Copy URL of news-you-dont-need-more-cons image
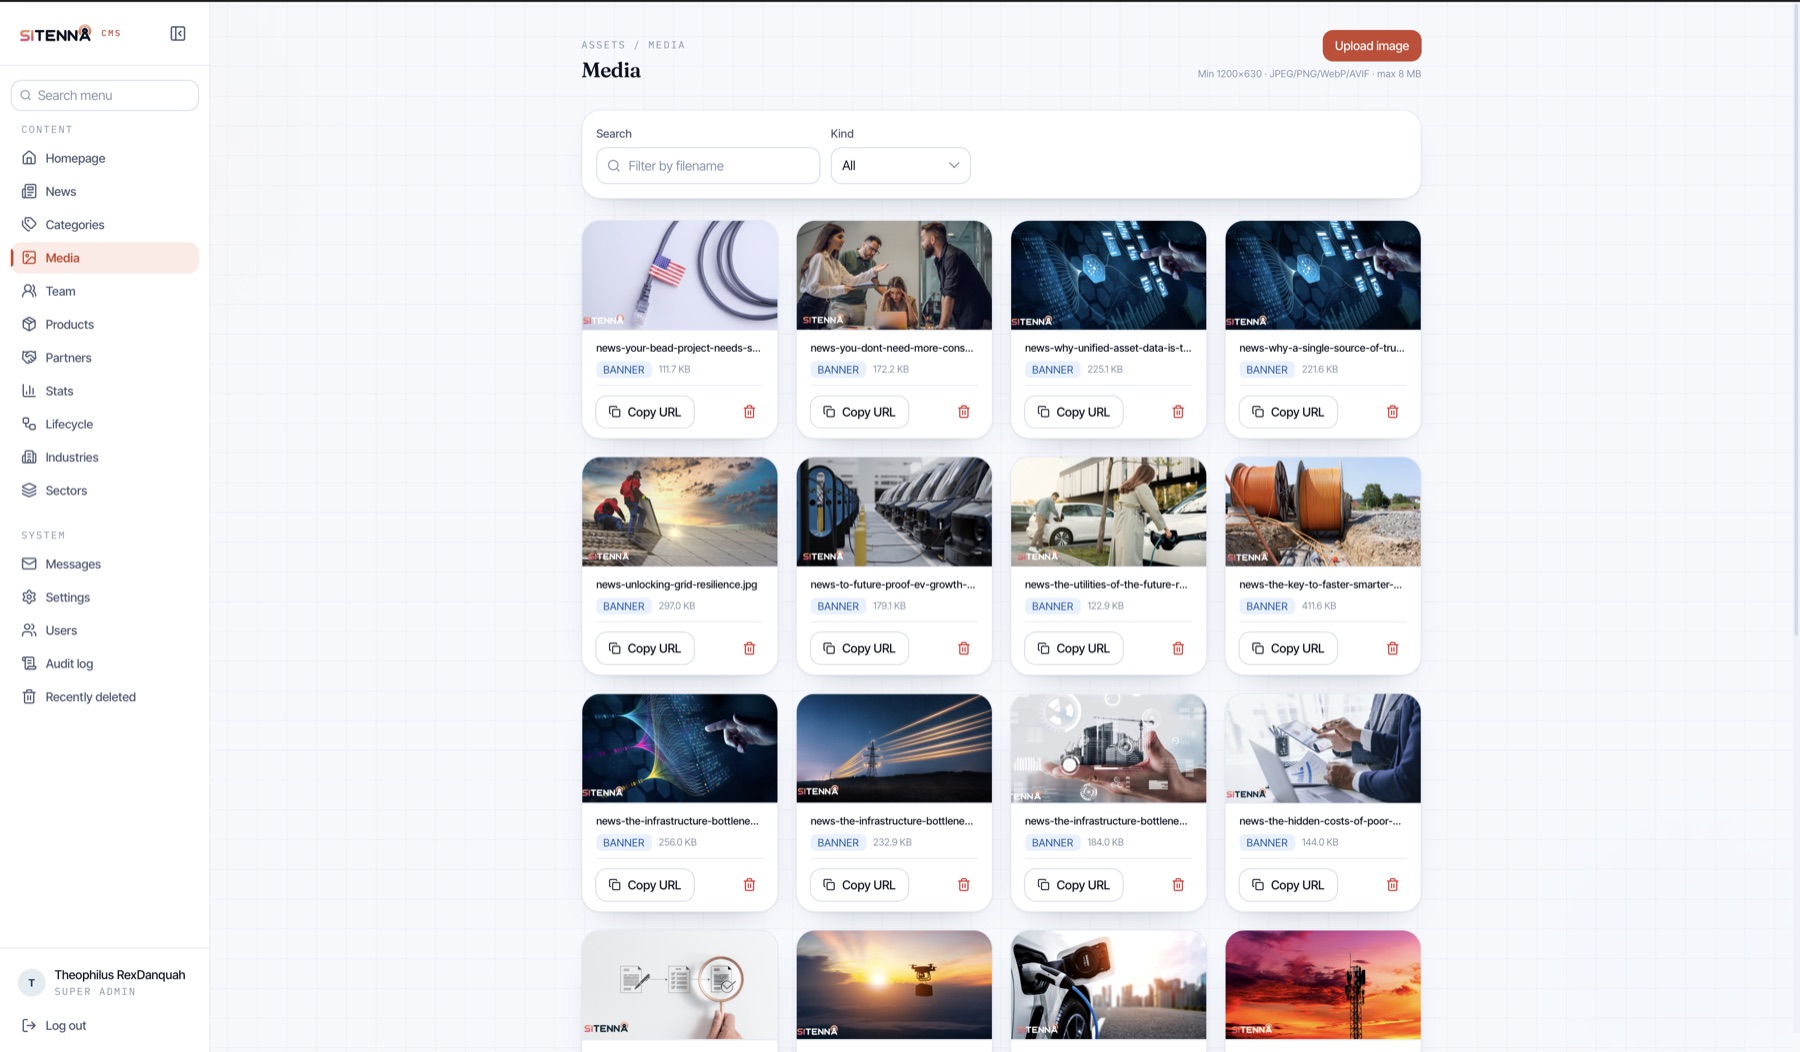Viewport: 1800px width, 1052px height. [x=859, y=412]
